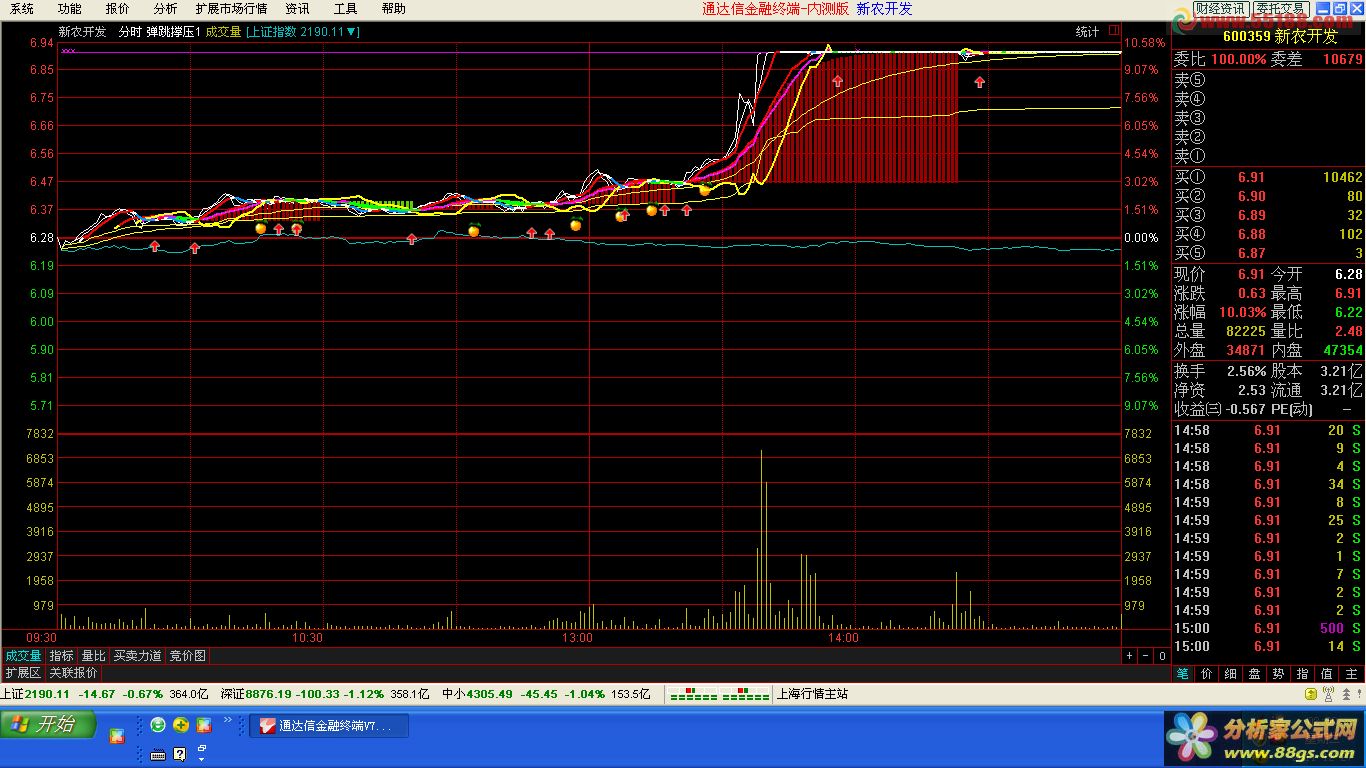Select the 势 tab in quote panel
The image size is (1366, 768).
pos(1279,674)
